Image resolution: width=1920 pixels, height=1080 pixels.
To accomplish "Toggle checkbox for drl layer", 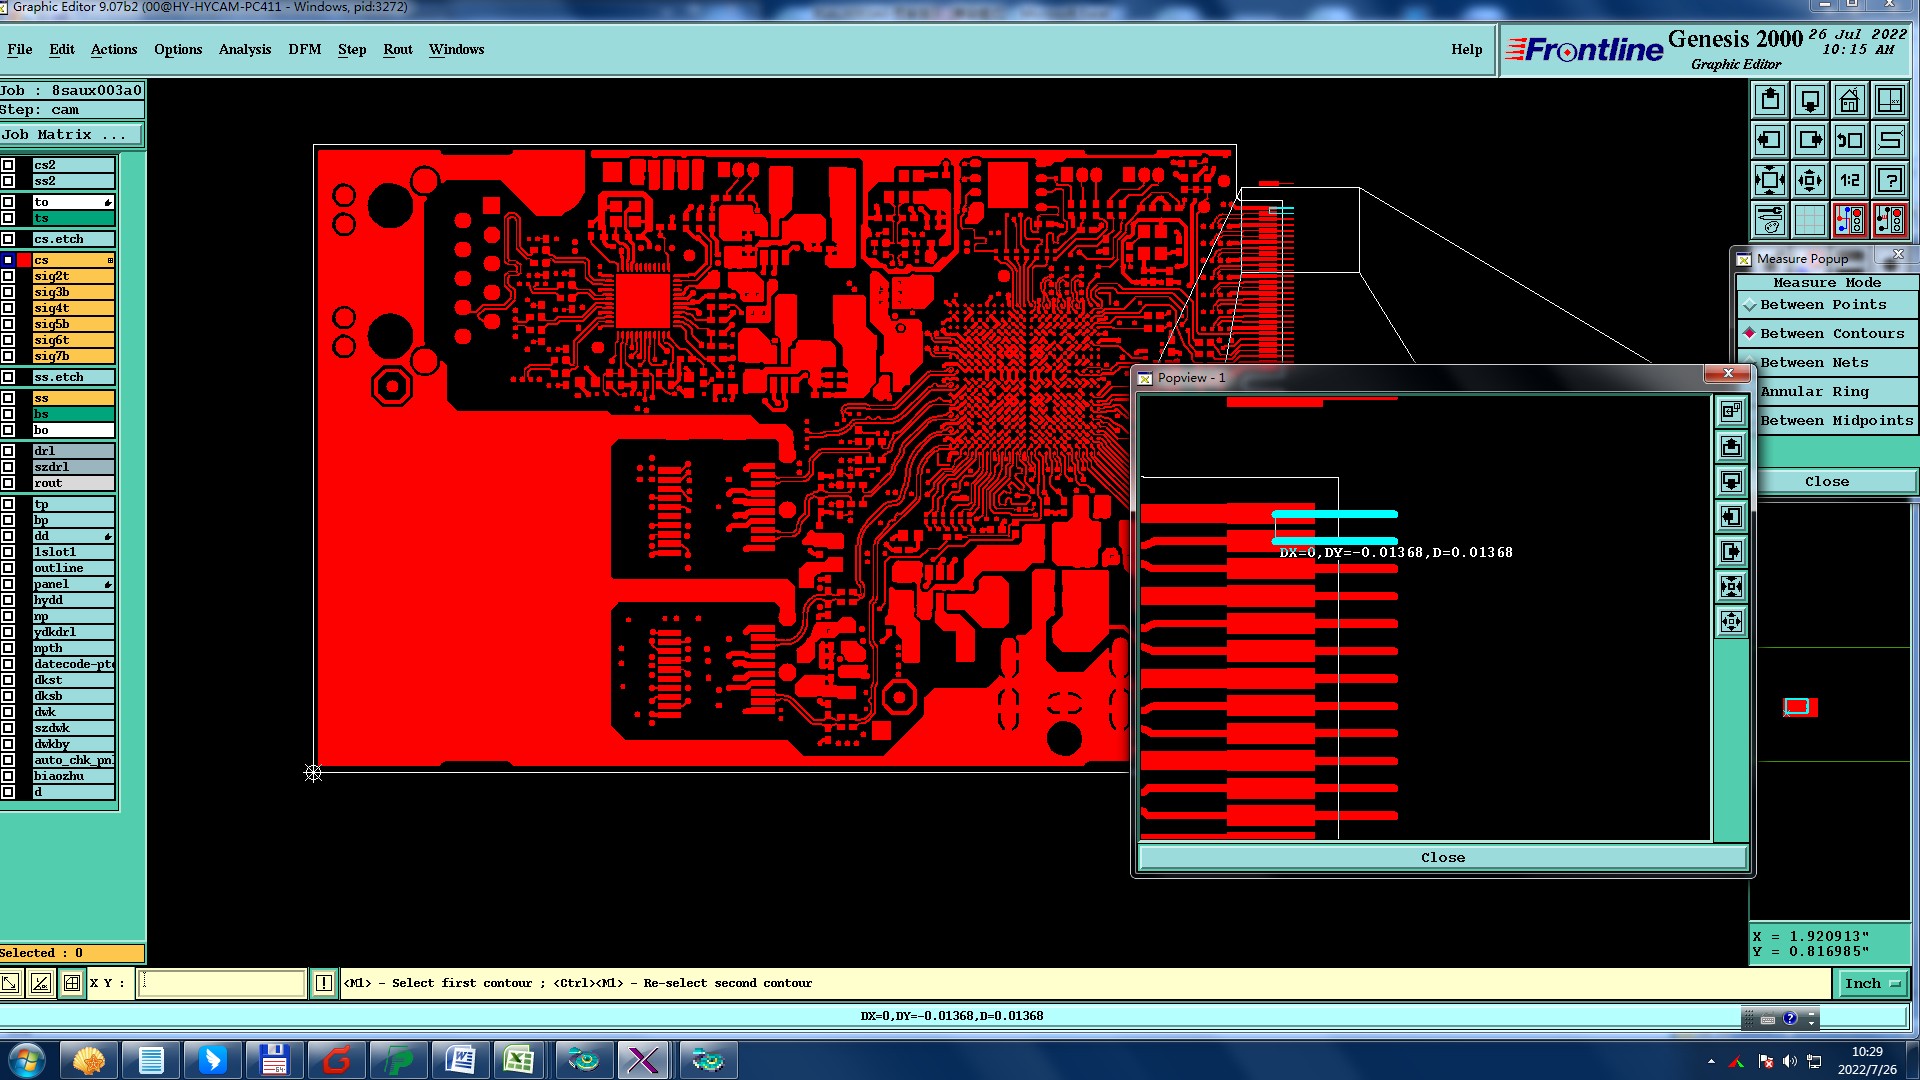I will click(8, 451).
